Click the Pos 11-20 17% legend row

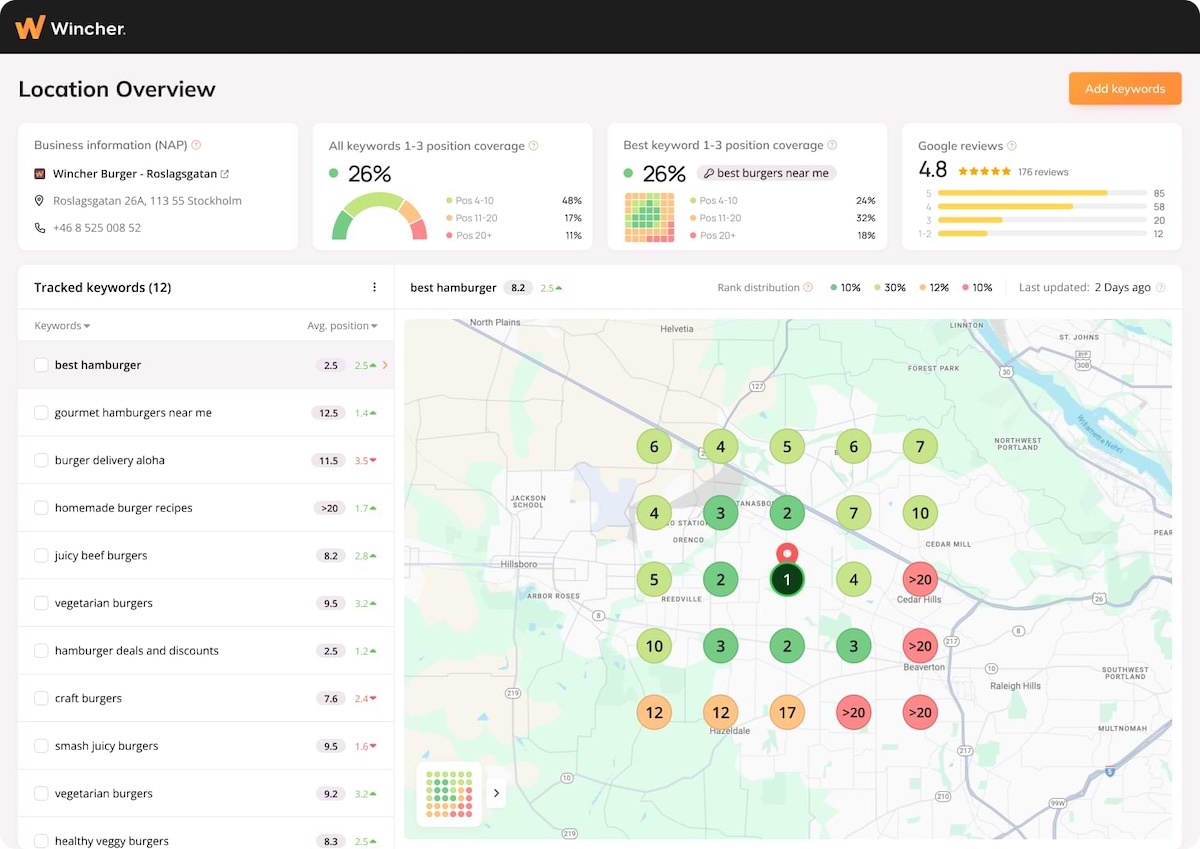pyautogui.click(x=514, y=218)
